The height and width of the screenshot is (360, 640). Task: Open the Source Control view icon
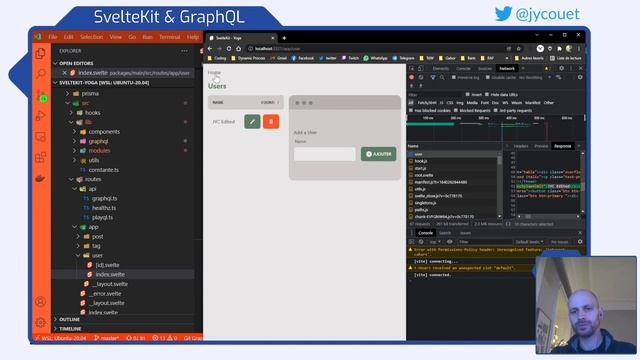pos(41,96)
